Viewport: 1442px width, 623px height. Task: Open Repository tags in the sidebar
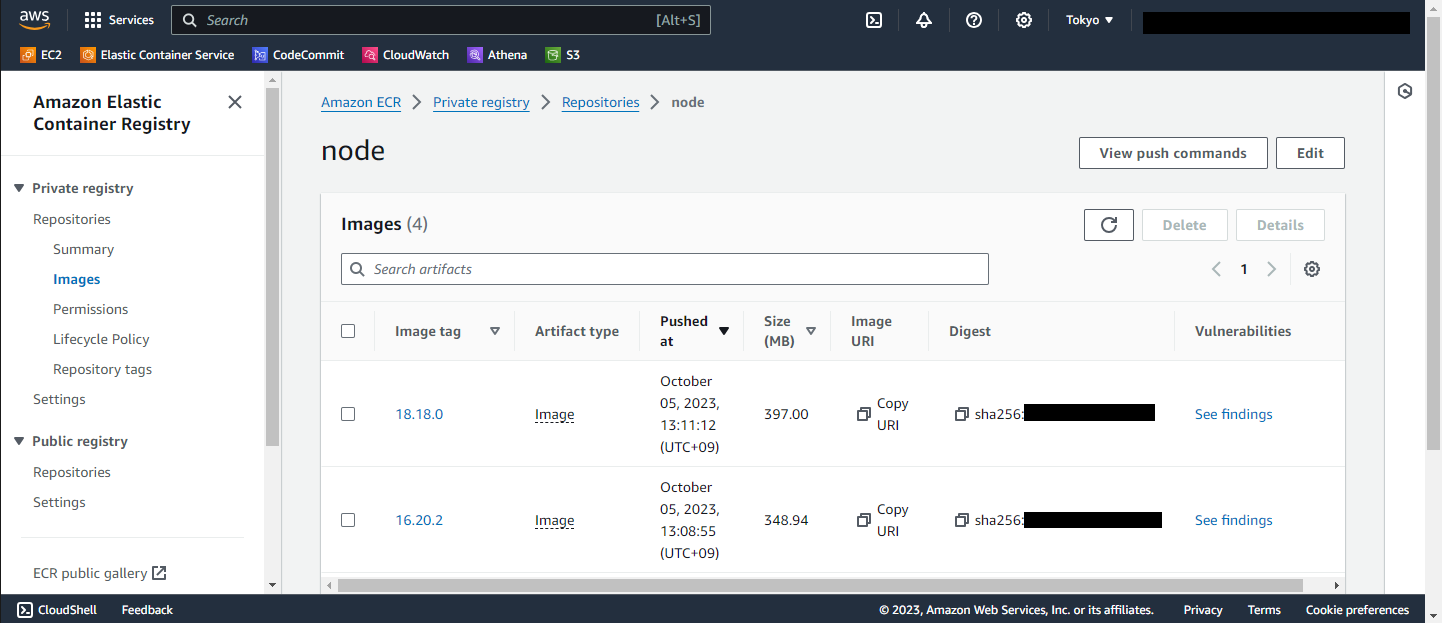tap(103, 369)
